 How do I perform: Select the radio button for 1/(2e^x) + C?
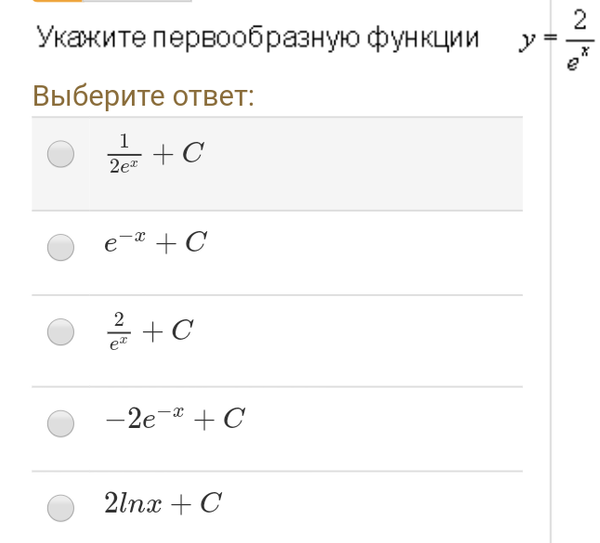click(x=61, y=154)
